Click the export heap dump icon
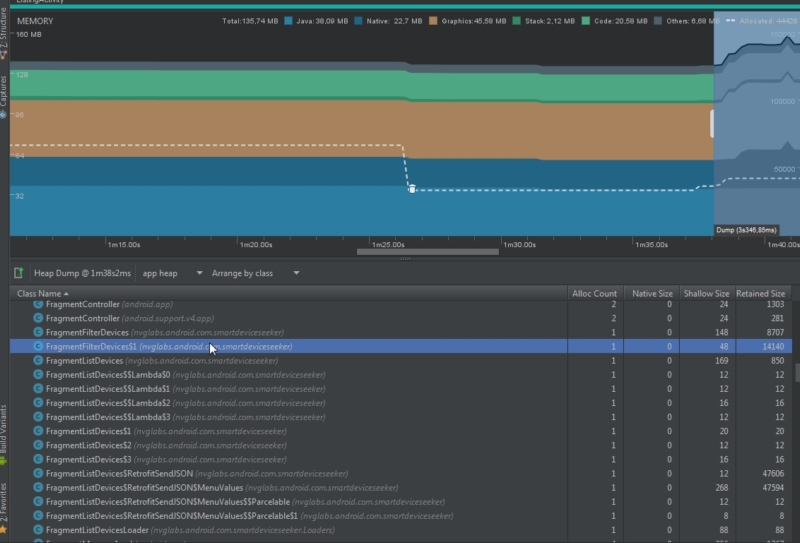800x543 pixels. tap(19, 273)
